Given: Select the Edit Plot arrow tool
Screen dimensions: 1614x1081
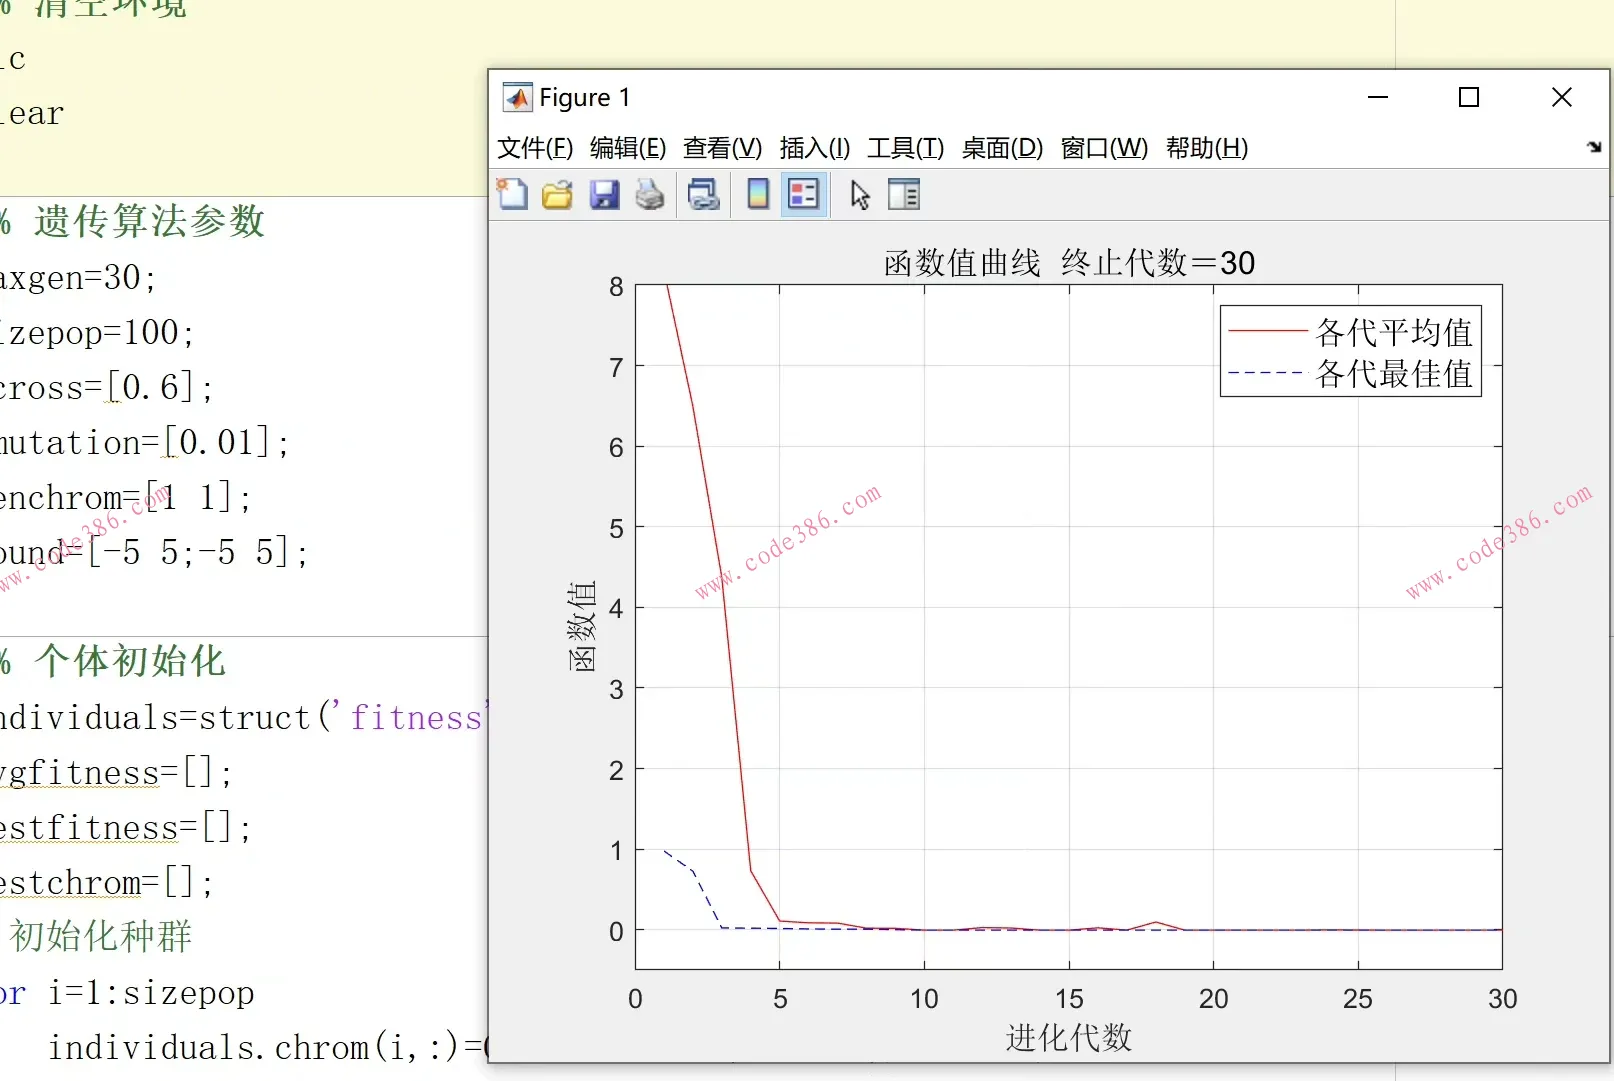Looking at the screenshot, I should (x=860, y=194).
